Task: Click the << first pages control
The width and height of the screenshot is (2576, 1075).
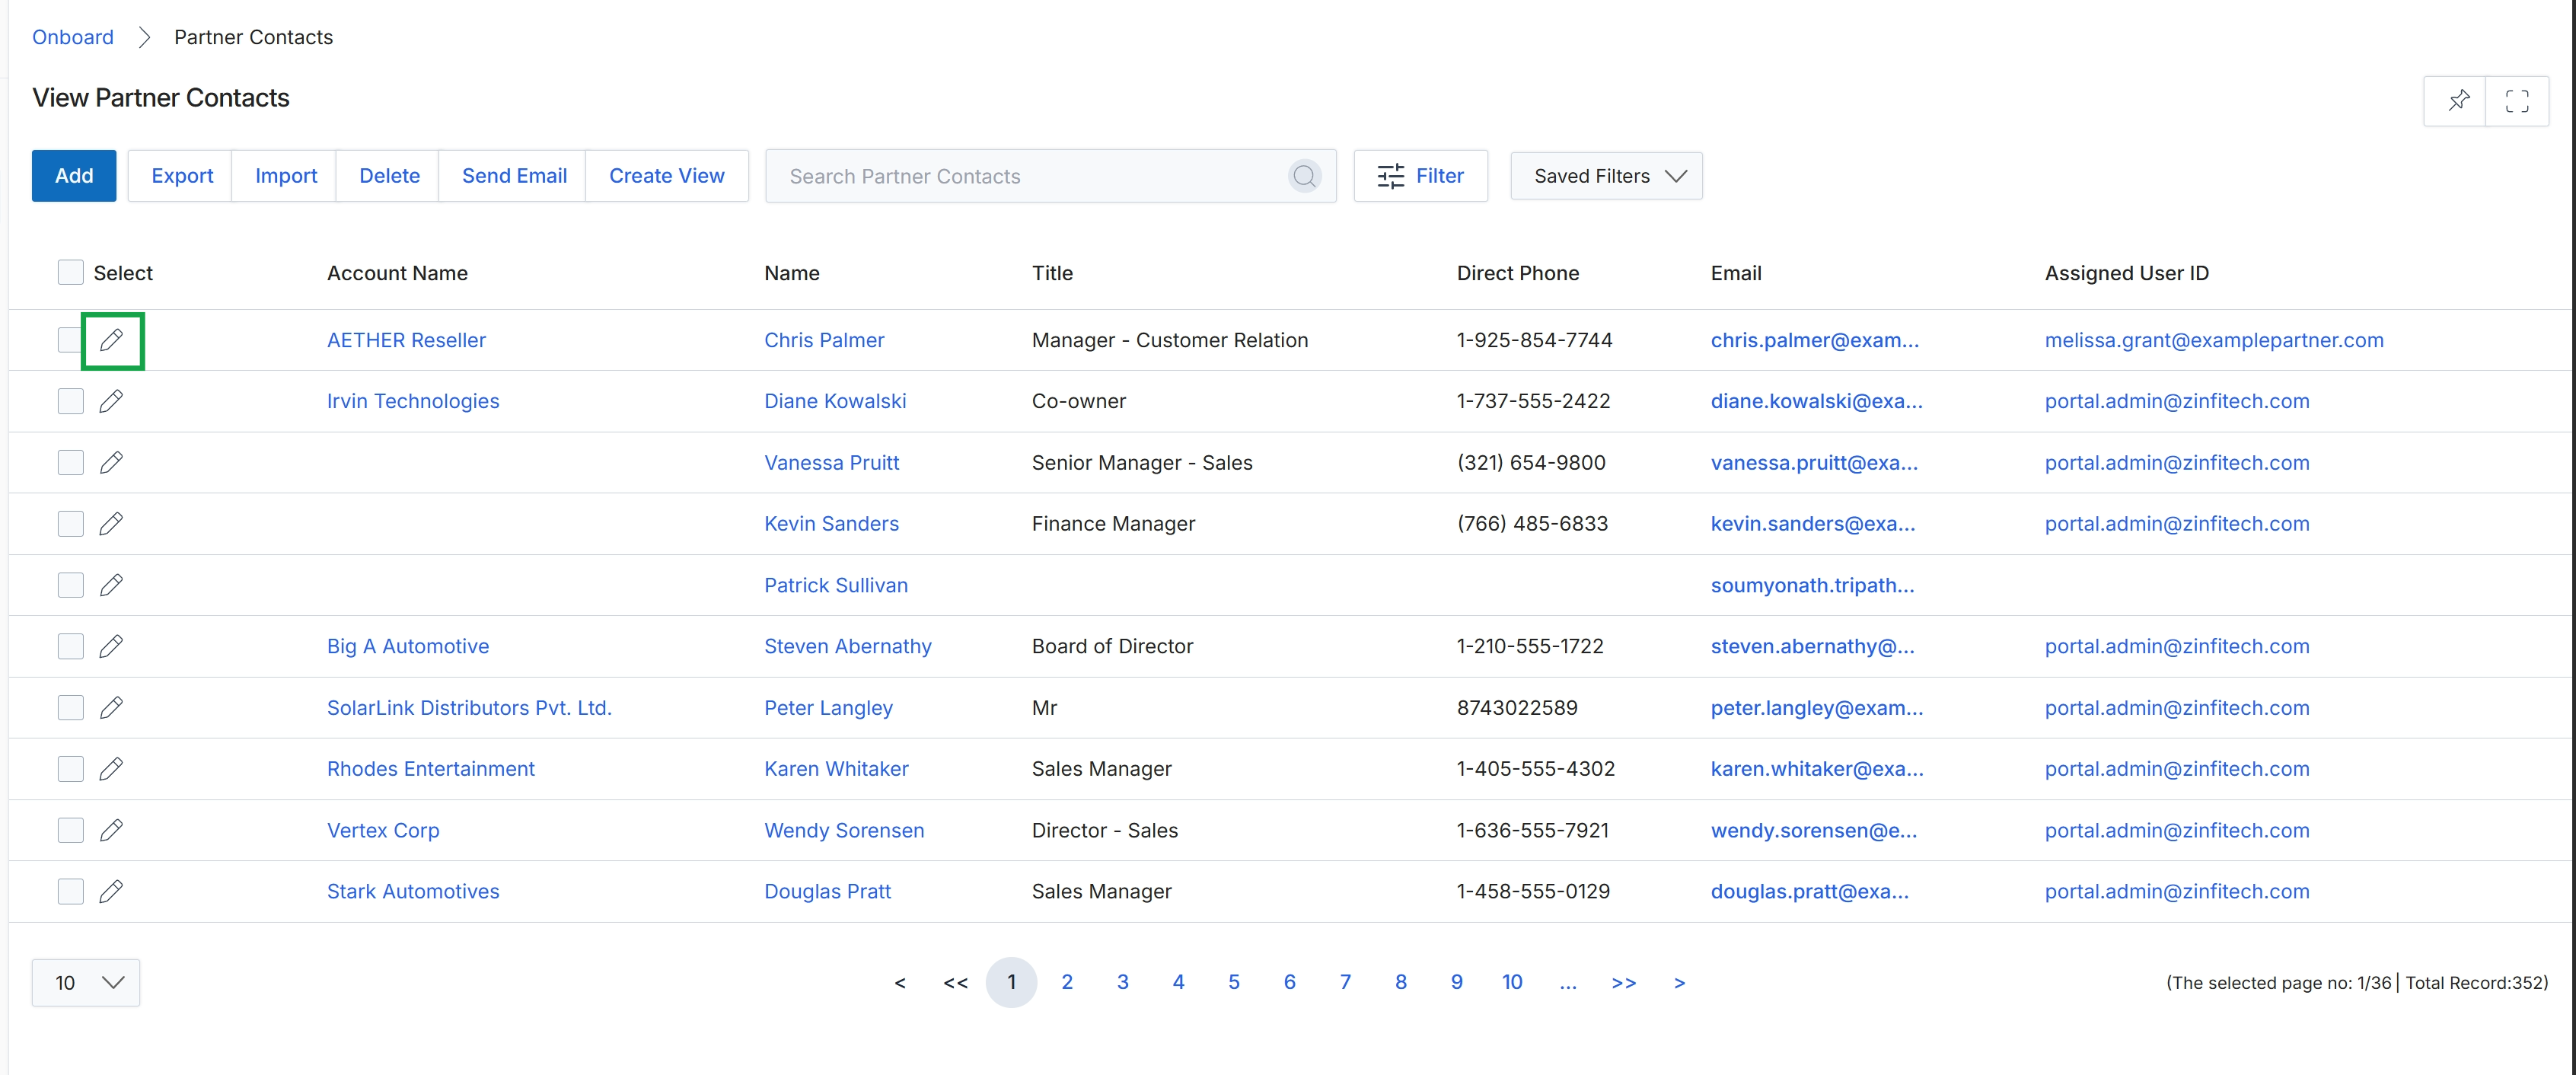Action: [x=955, y=982]
